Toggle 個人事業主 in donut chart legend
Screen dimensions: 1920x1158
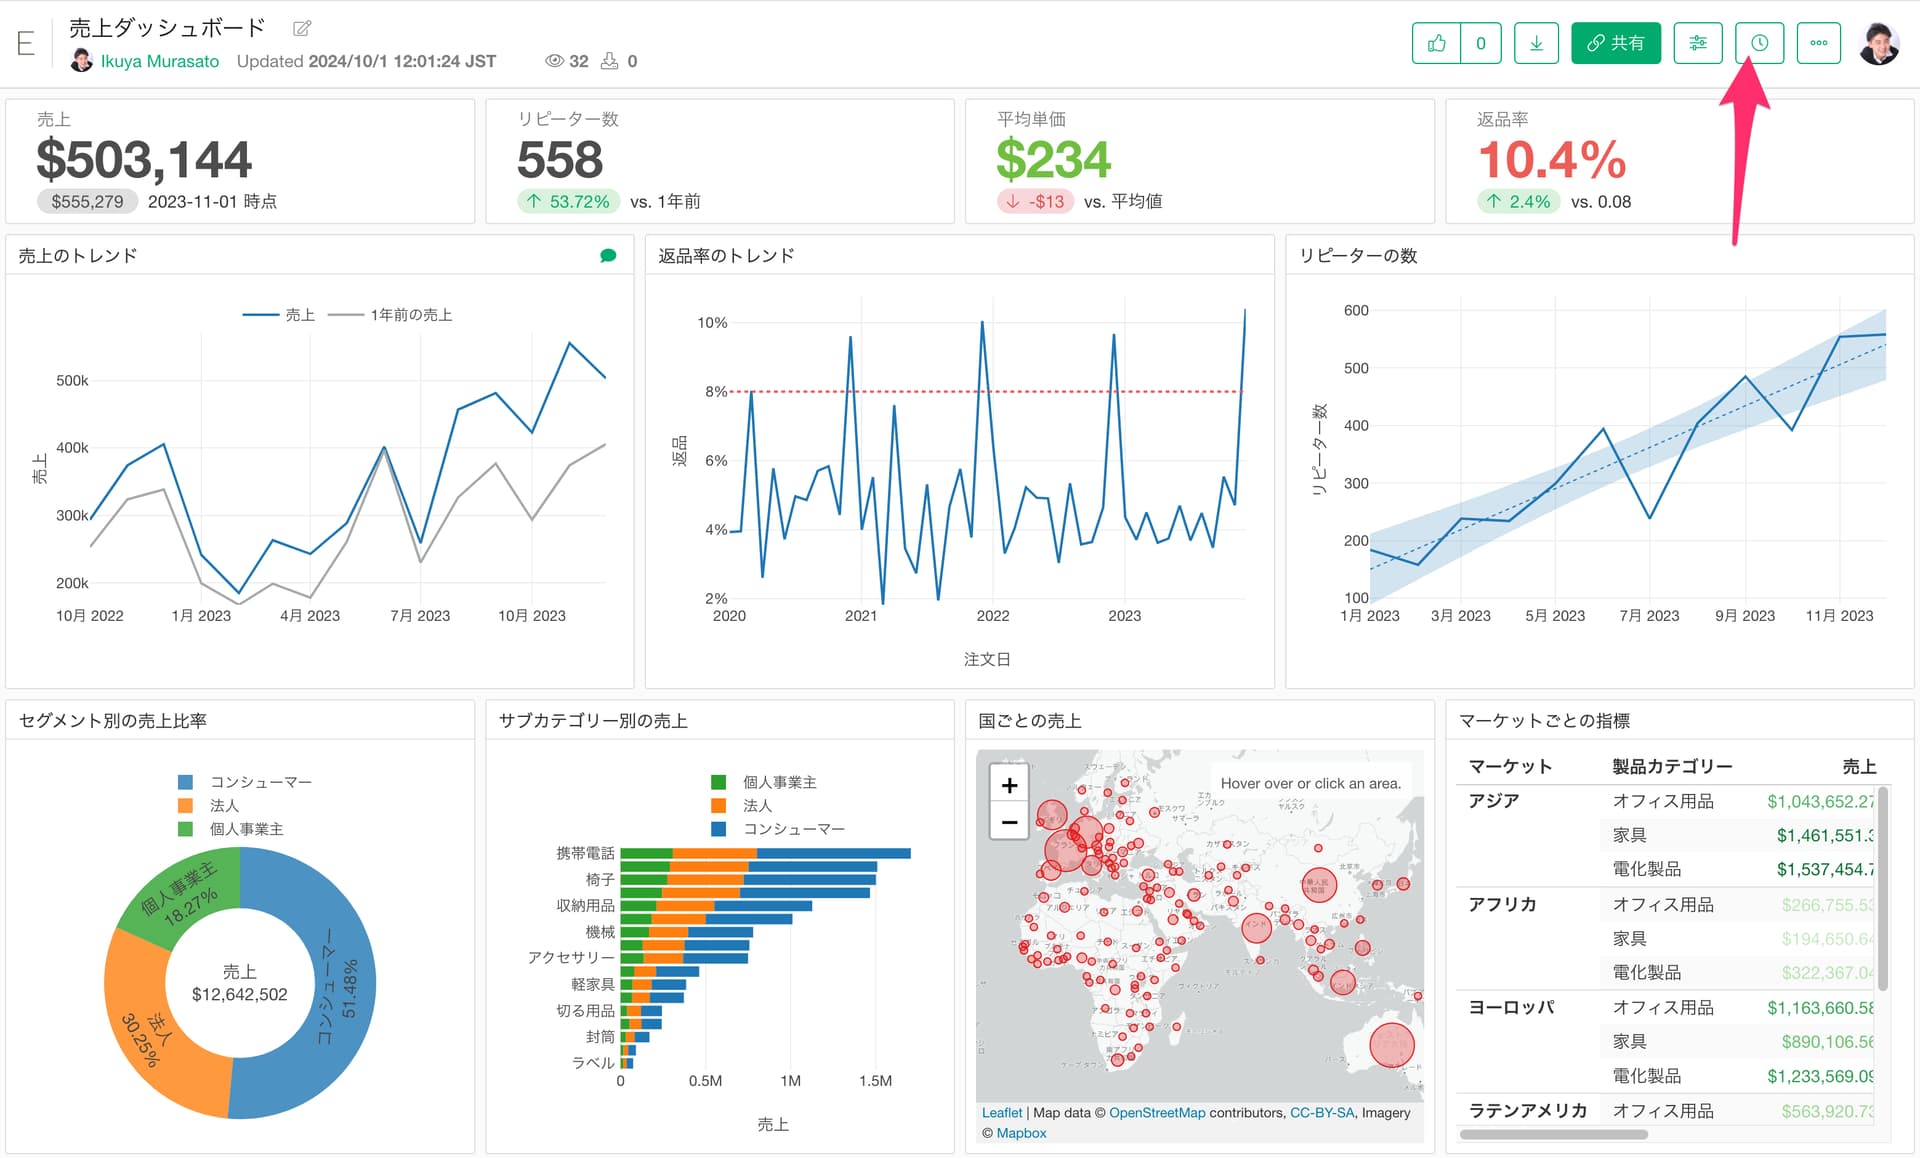coord(231,829)
